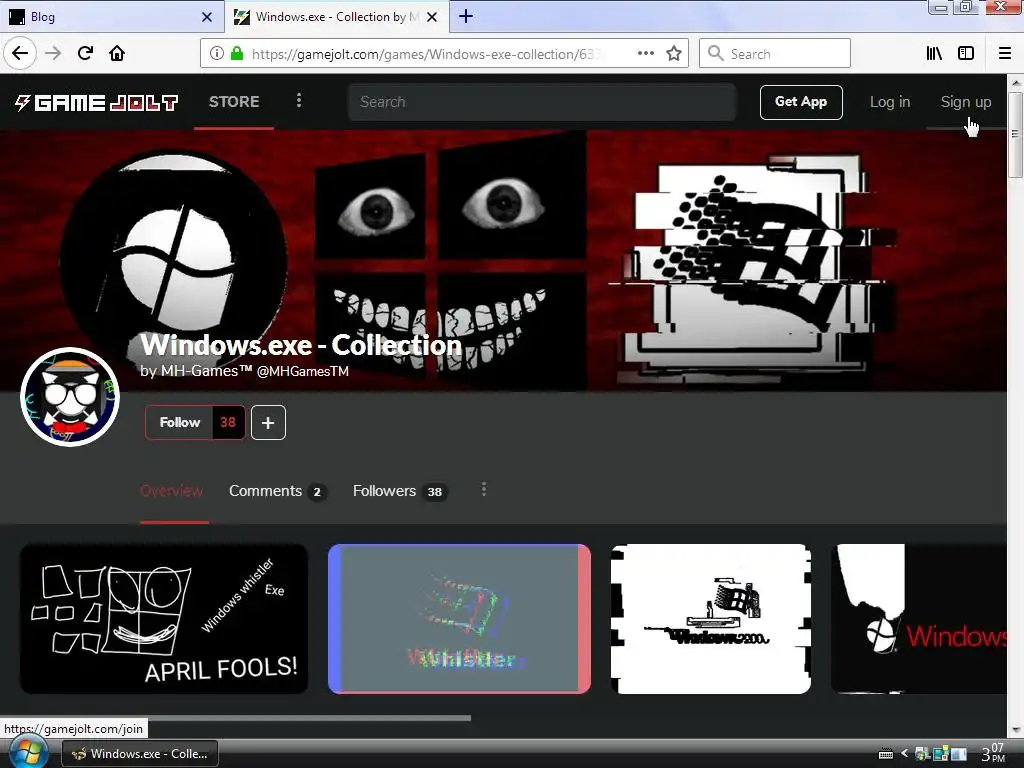The width and height of the screenshot is (1024, 768).
Task: Add collection using the plus button
Action: tap(268, 423)
